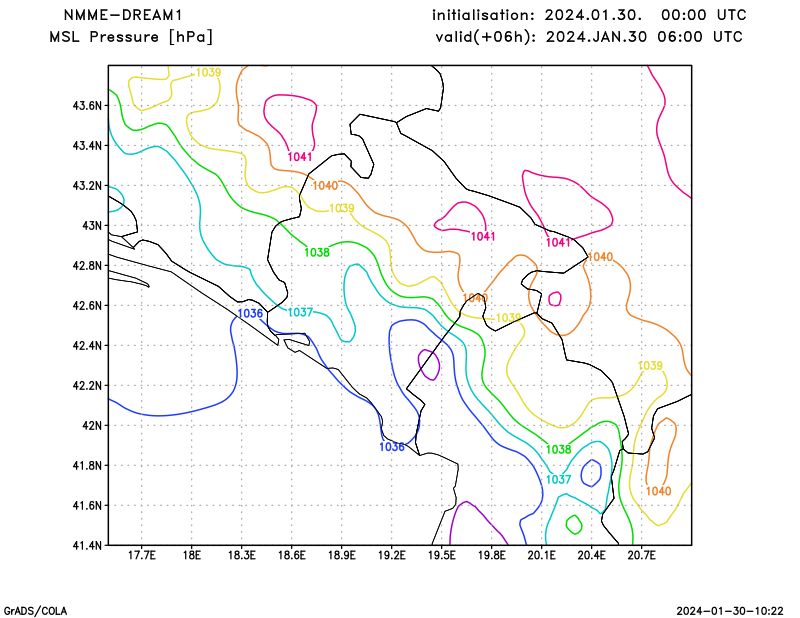Select the 42.4N latitude label
The height and width of the screenshot is (618, 800).
tap(87, 346)
